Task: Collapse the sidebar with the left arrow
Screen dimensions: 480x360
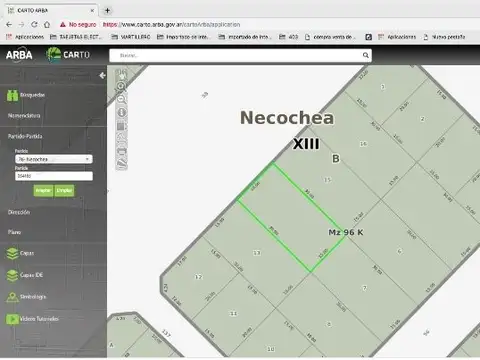Action: (102, 76)
